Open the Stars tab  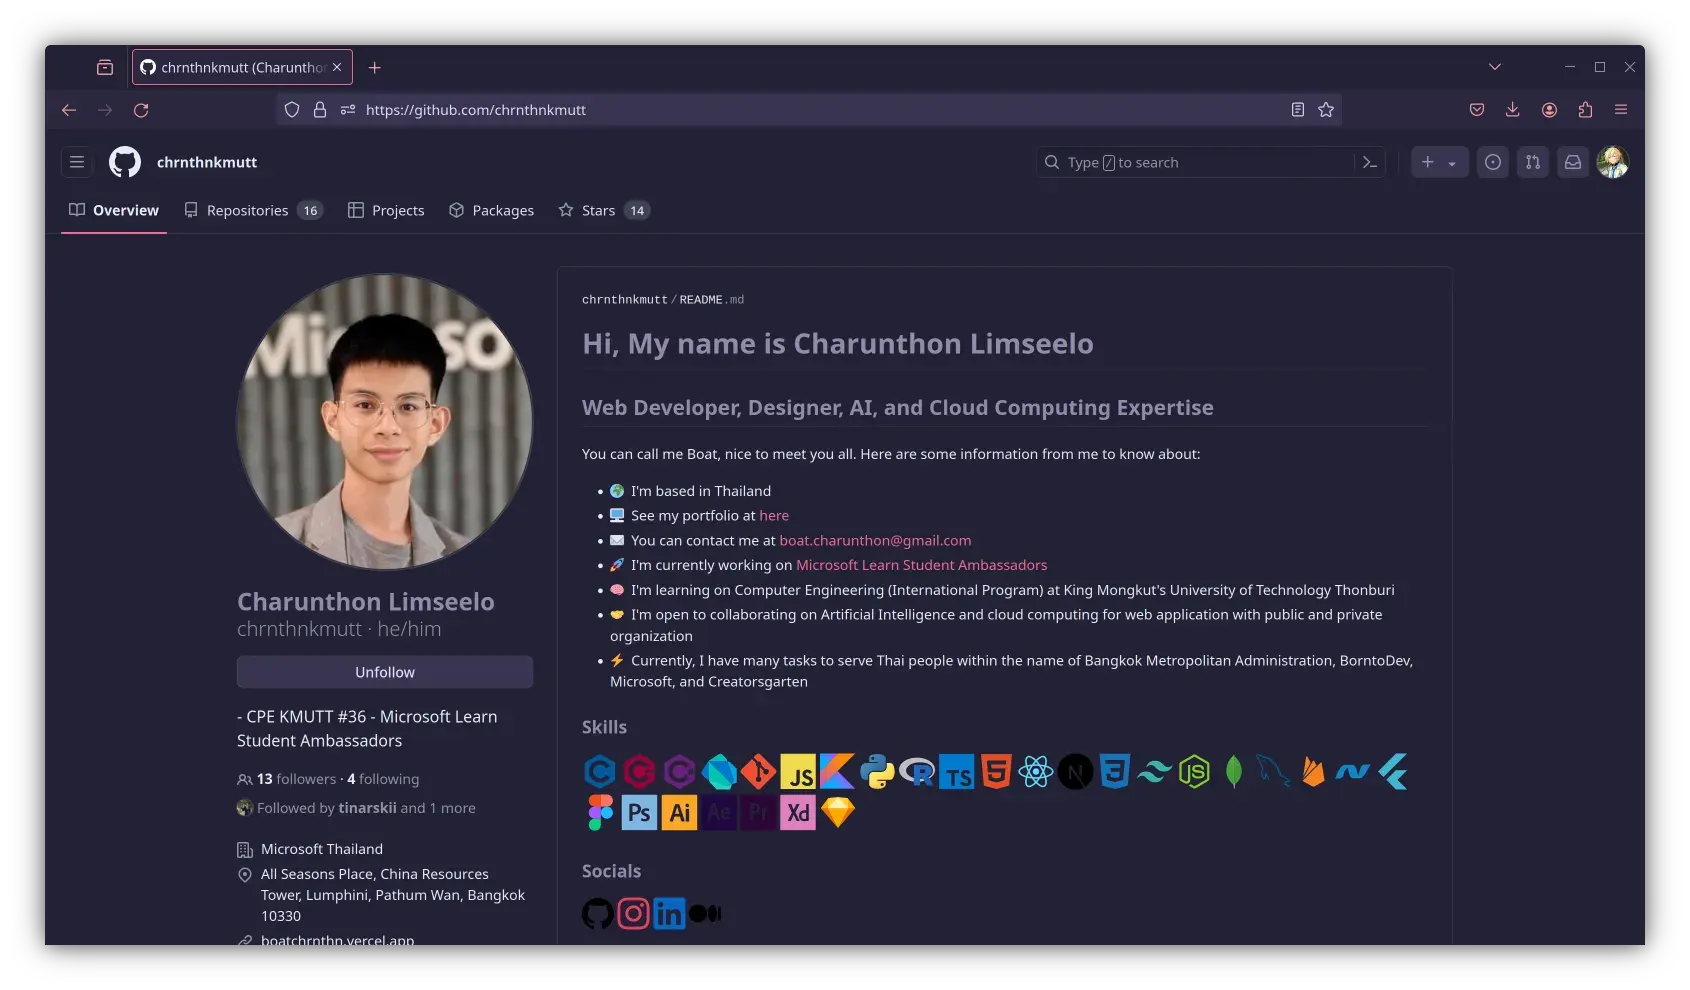coord(604,210)
